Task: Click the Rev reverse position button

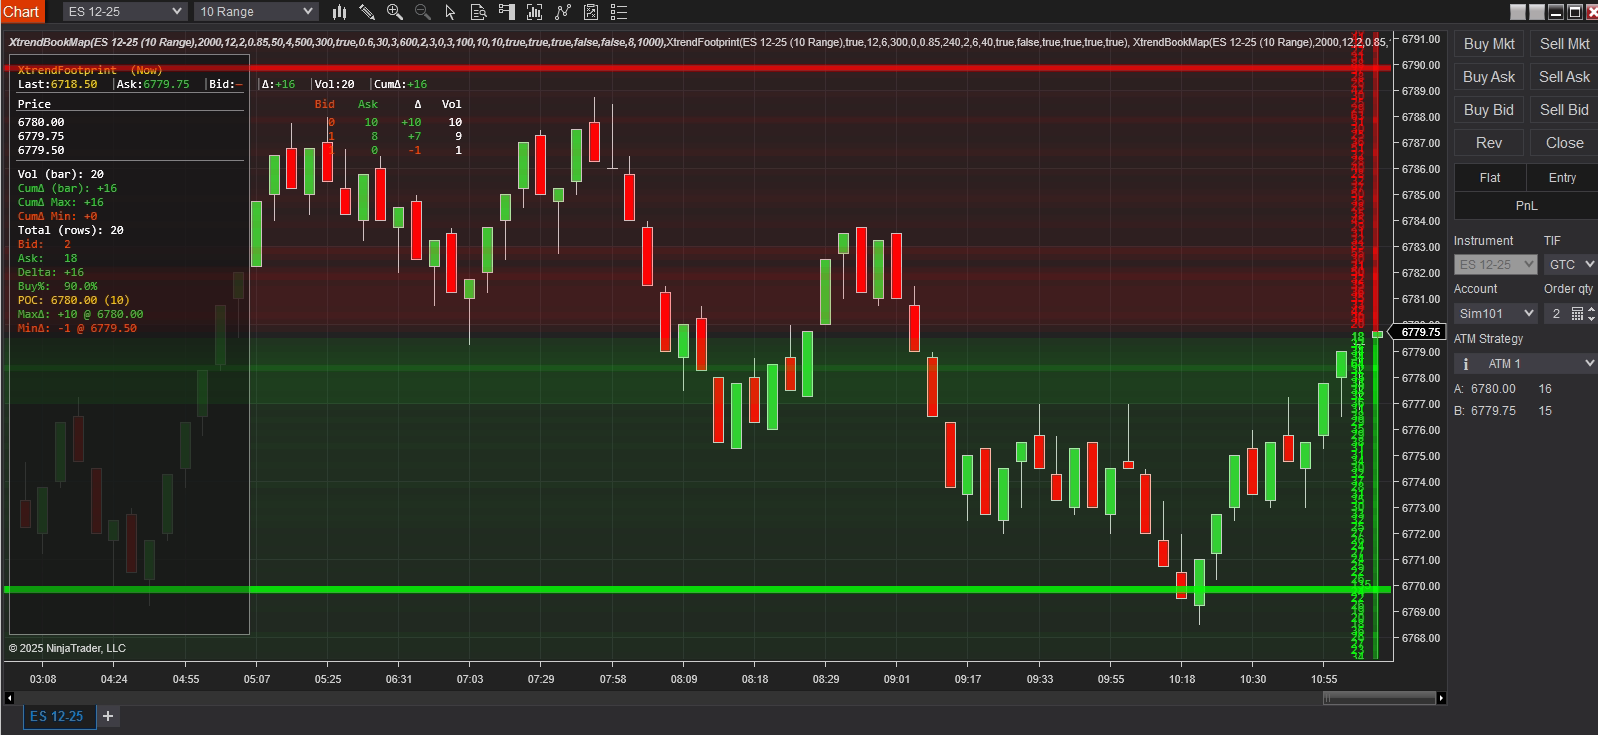Action: coord(1489,143)
